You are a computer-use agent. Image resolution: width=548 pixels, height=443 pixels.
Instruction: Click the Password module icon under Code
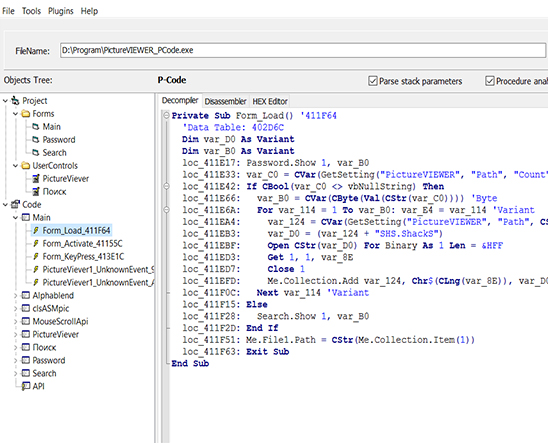(26, 360)
